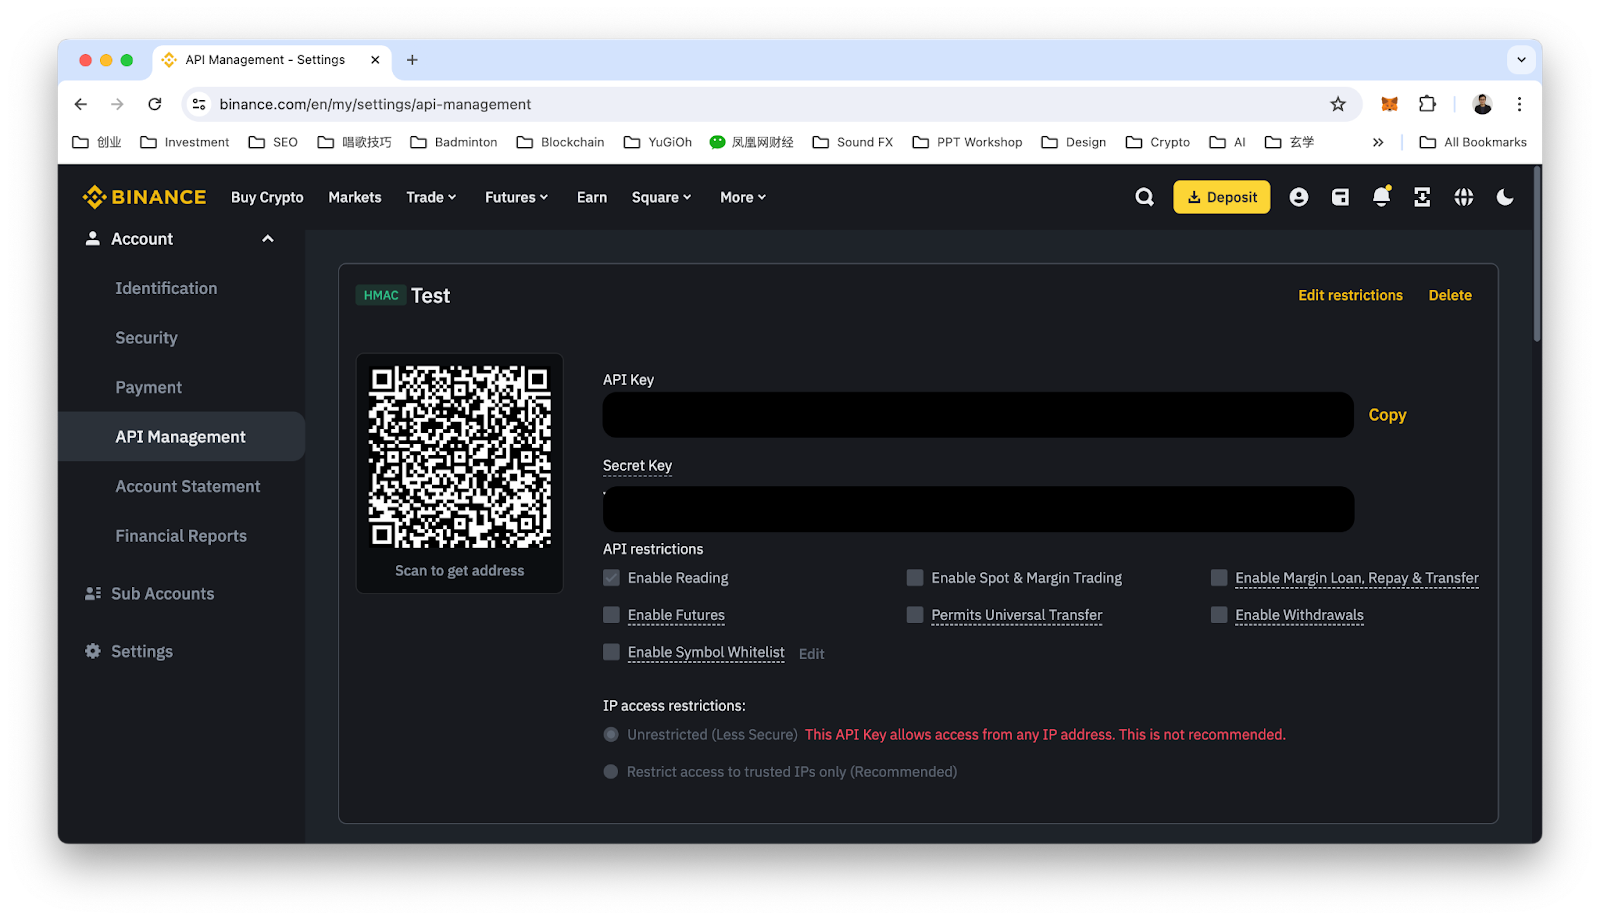Open the wallet icon in header
Image resolution: width=1600 pixels, height=920 pixels.
1340,197
